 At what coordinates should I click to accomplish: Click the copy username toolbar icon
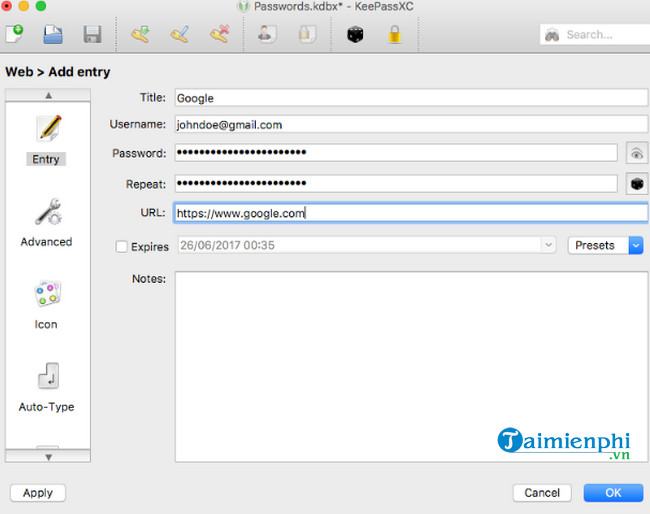coord(267,35)
